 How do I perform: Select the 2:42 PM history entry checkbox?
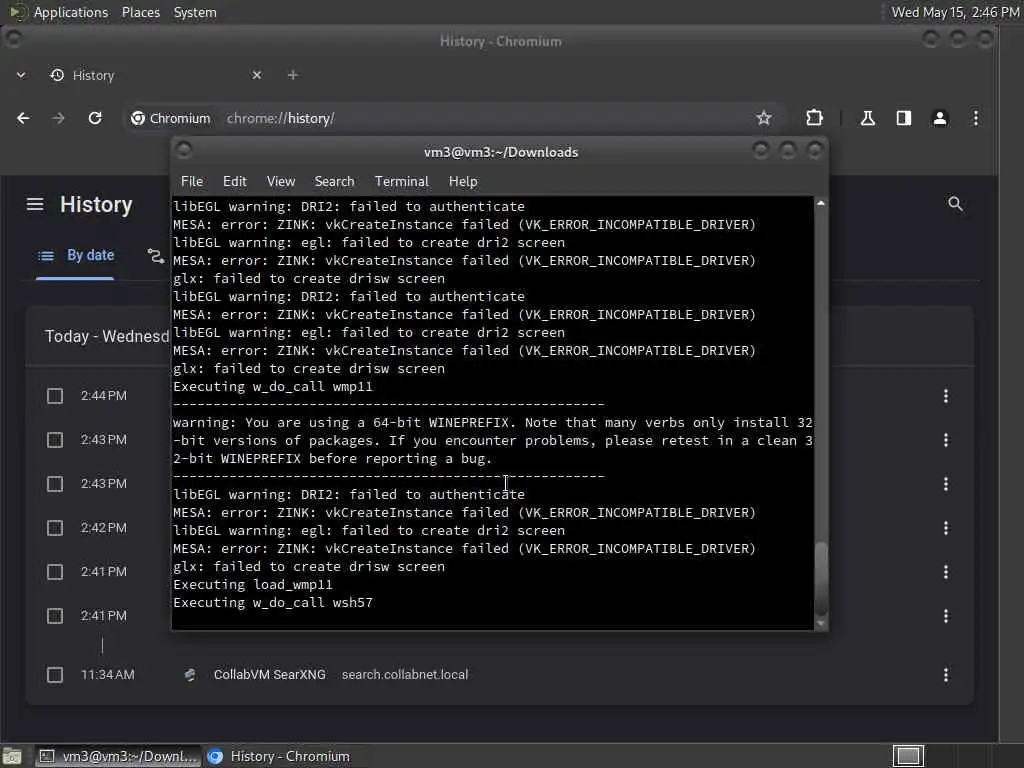coord(55,528)
